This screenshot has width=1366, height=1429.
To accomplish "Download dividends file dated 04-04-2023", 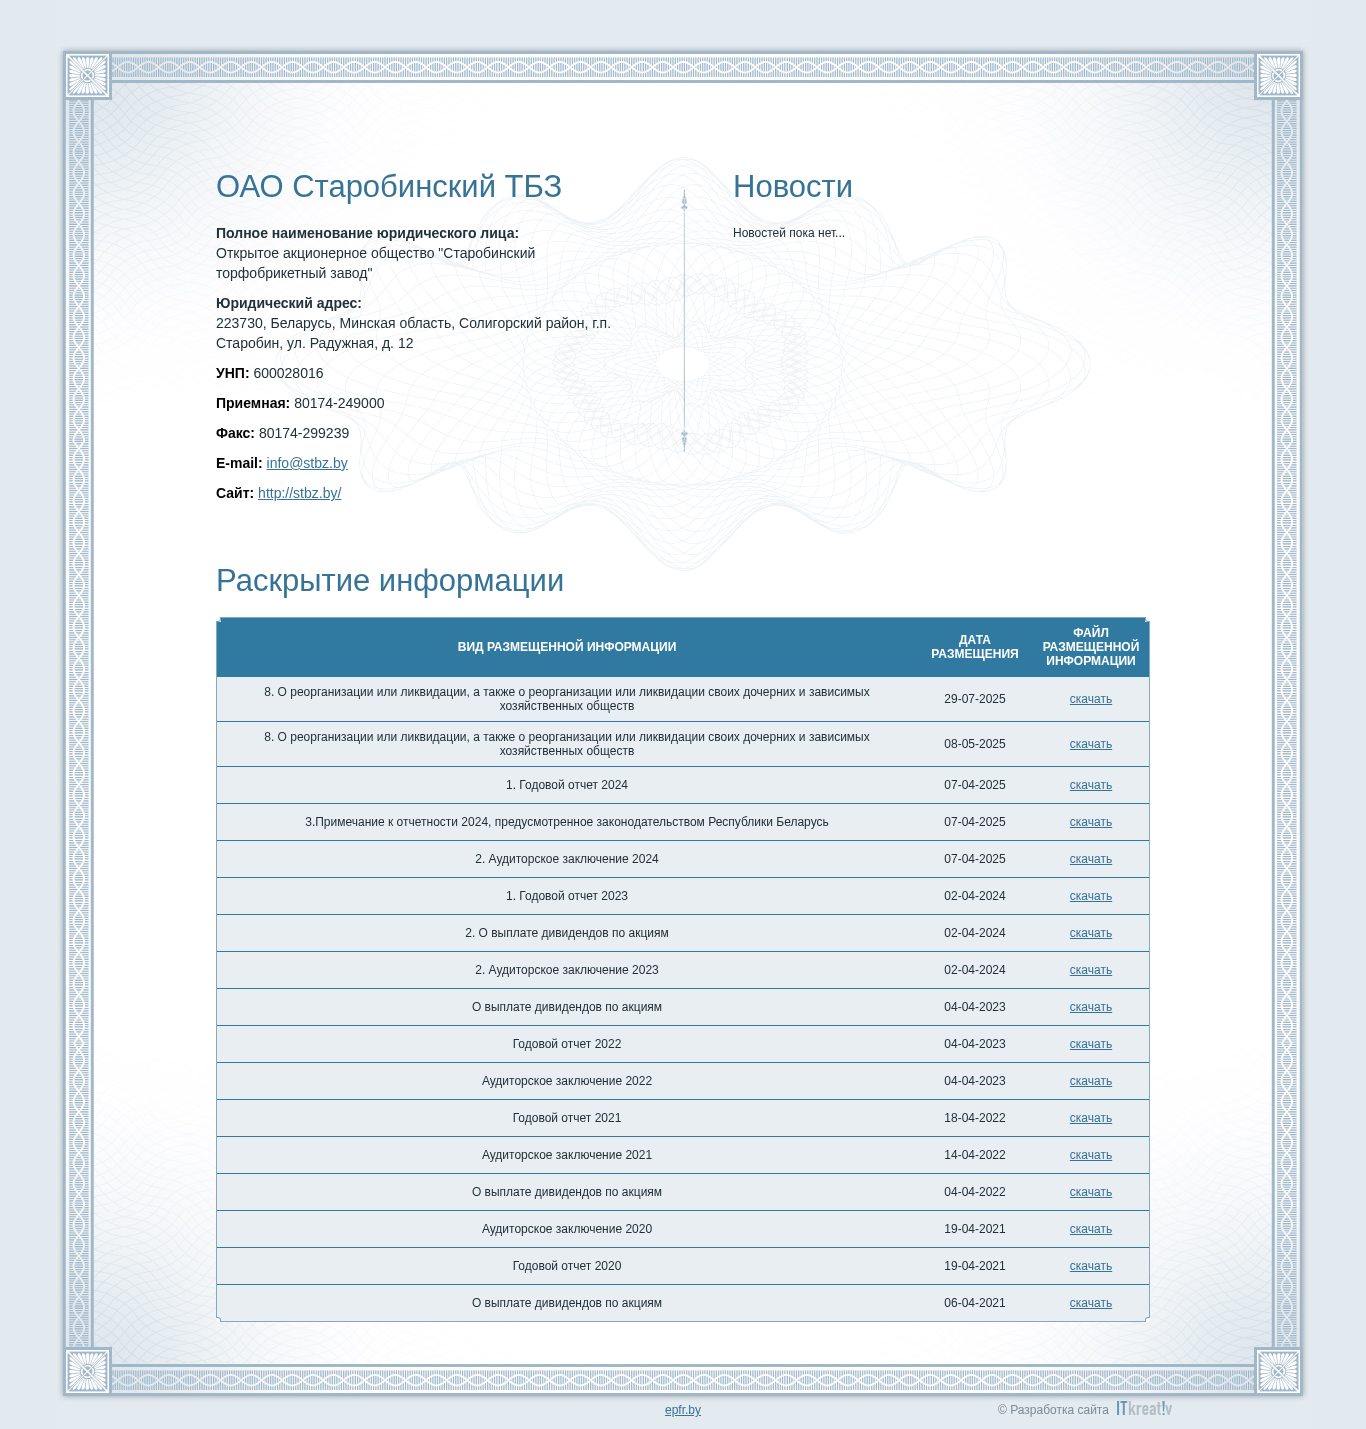I will point(1090,1007).
